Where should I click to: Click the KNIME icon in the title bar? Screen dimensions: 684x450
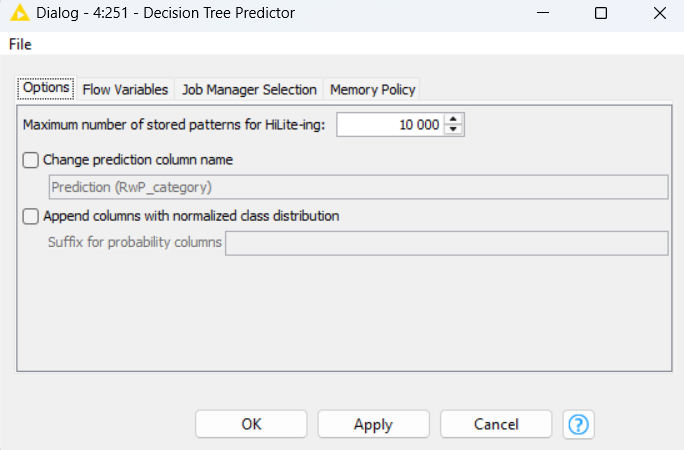click(18, 14)
